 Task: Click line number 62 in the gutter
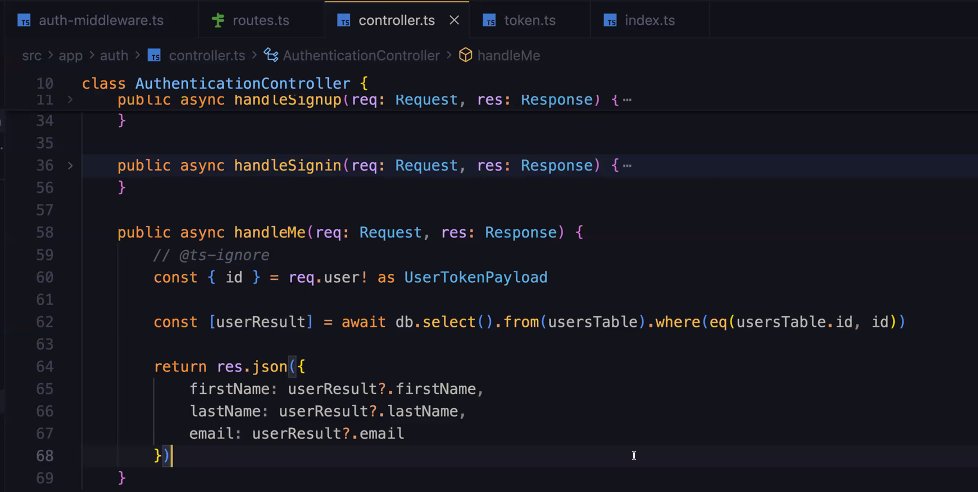click(x=45, y=322)
